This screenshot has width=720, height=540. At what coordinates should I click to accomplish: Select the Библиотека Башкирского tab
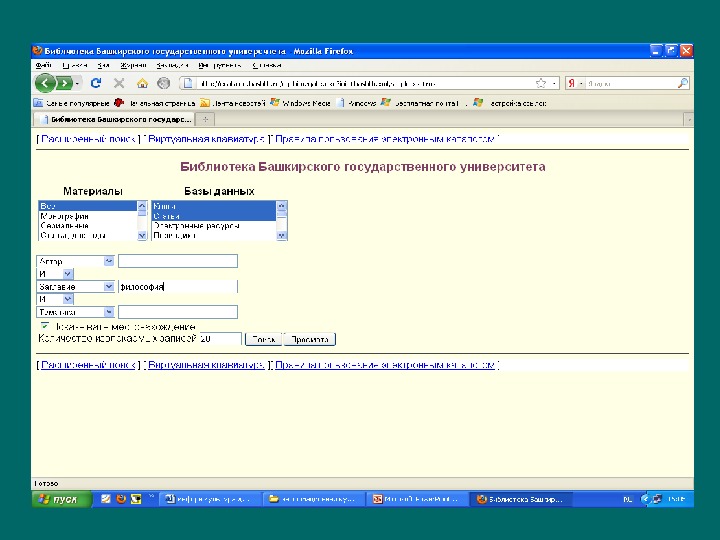115,119
